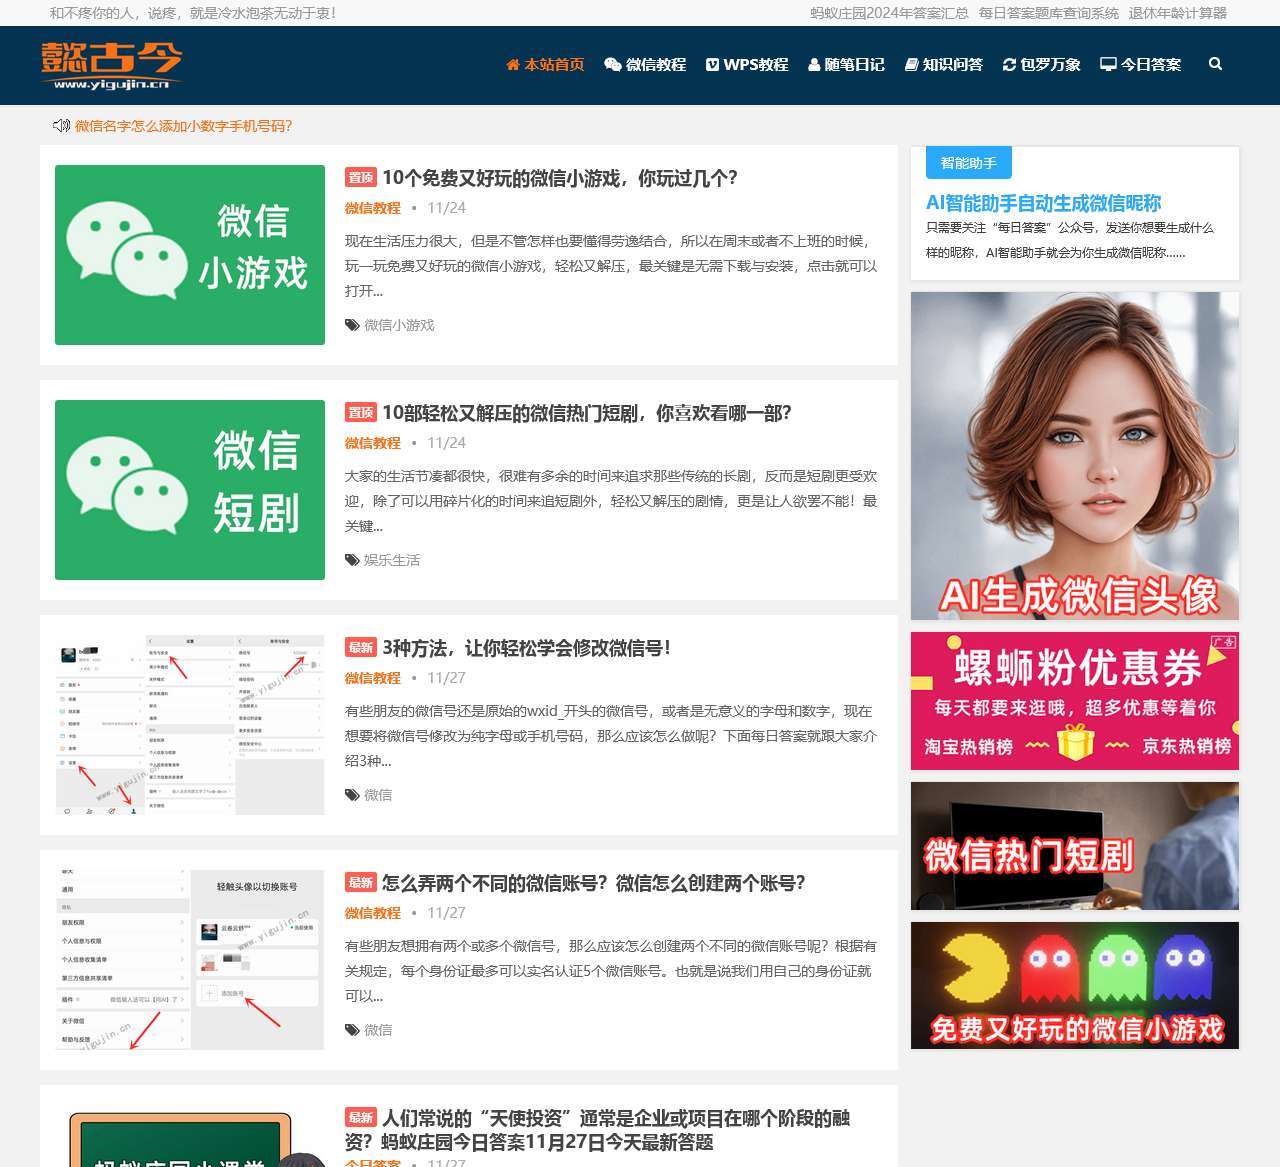The height and width of the screenshot is (1167, 1280).
Task: Open the AI智能助手自动生成微信昵称 sidebar link
Action: (1043, 203)
